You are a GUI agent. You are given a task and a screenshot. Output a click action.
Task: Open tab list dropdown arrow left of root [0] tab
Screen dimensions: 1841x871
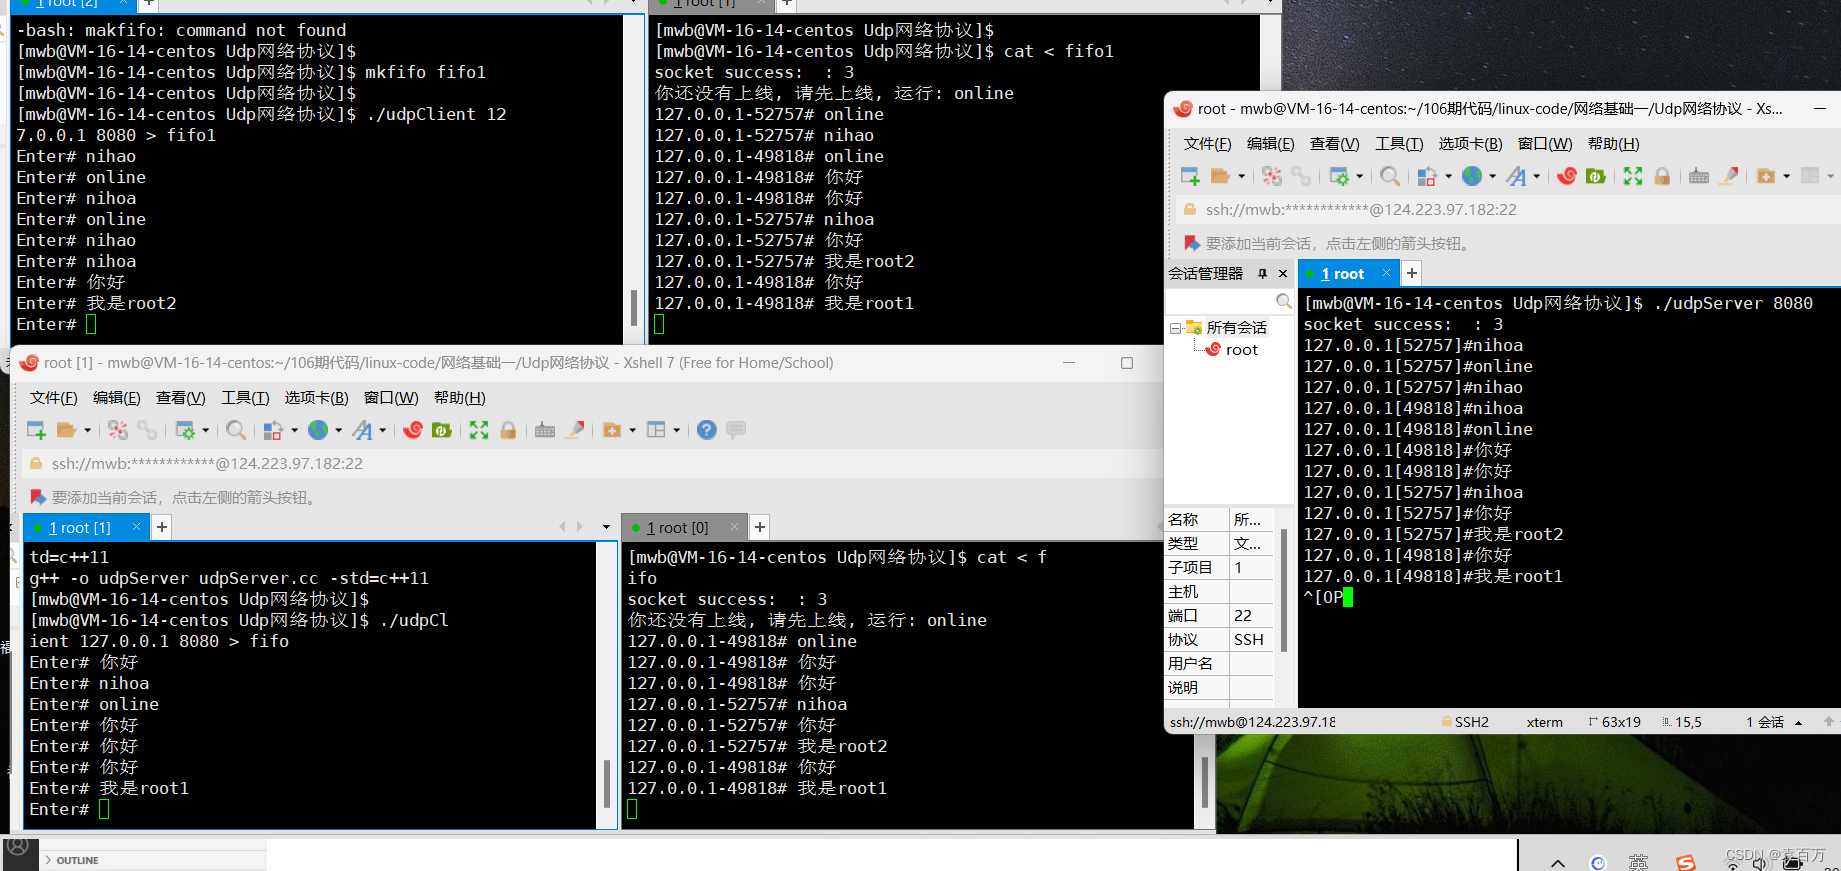click(x=606, y=527)
